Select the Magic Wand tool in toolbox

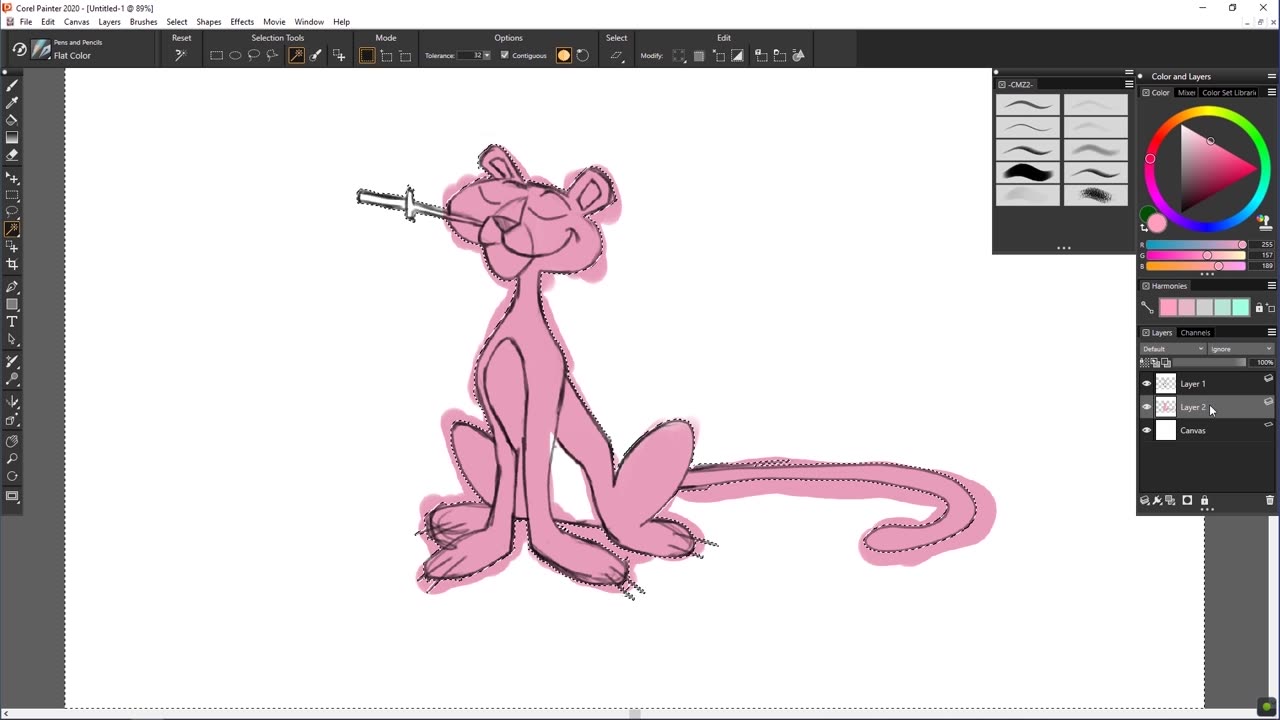click(12, 230)
